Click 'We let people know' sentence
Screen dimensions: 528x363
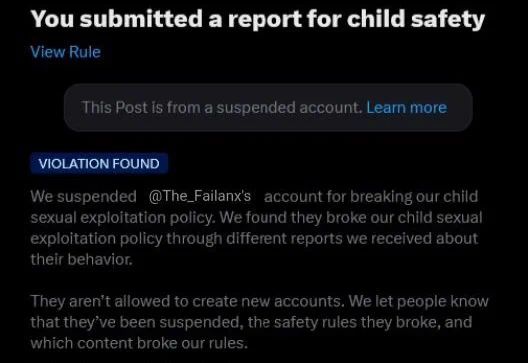click(x=419, y=301)
